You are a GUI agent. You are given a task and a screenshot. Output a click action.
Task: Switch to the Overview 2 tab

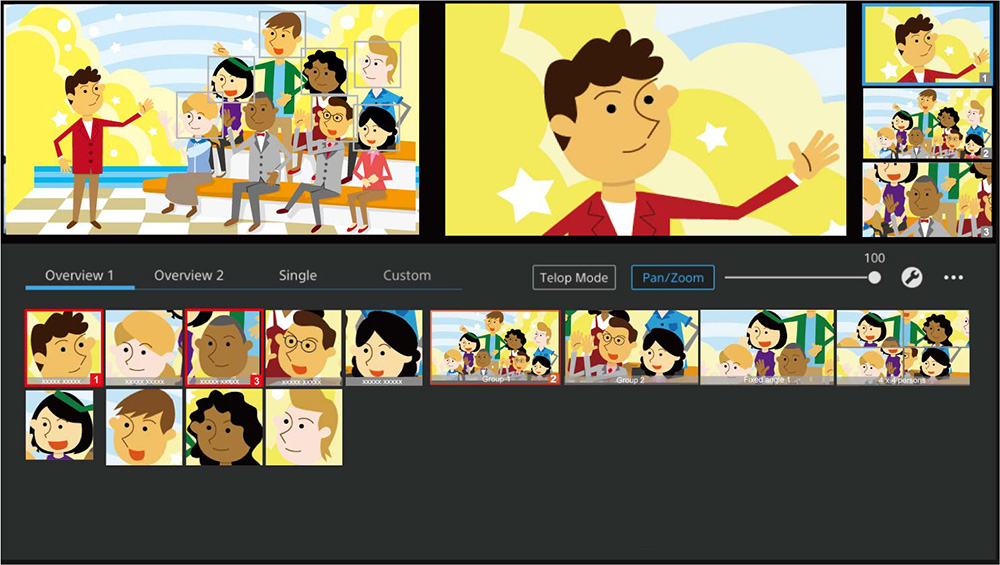click(189, 275)
